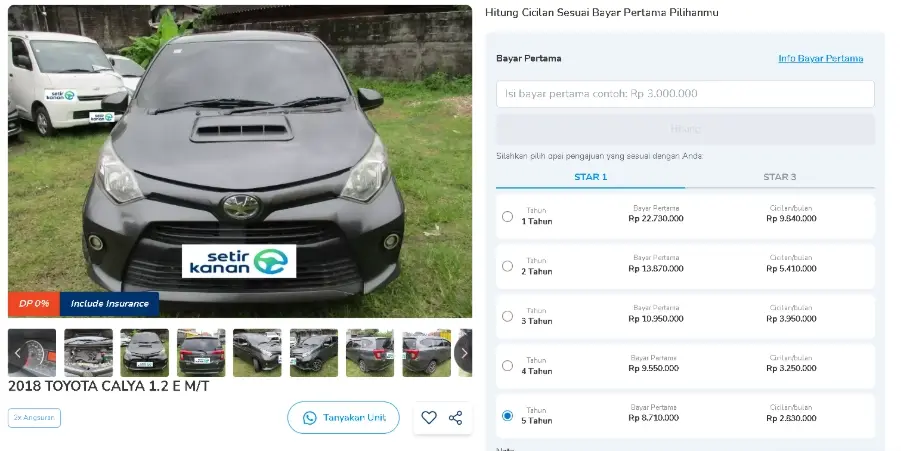Click the main car photo

click(240, 160)
